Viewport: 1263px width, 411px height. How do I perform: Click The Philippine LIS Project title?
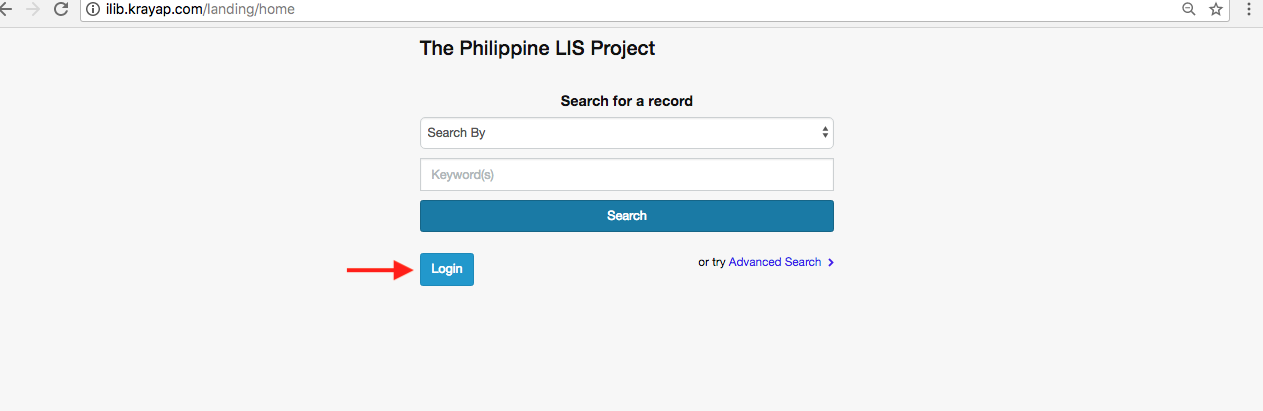(537, 47)
